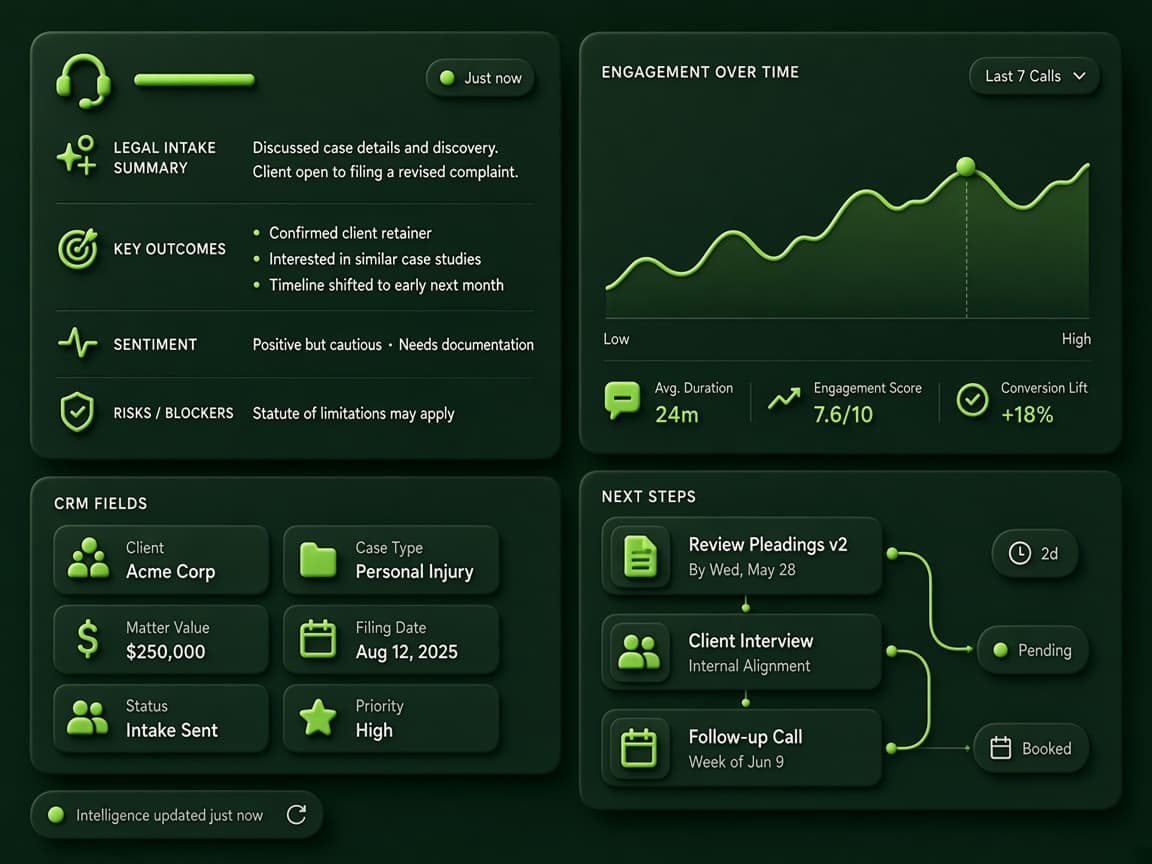The height and width of the screenshot is (864, 1152).
Task: Click the people icon in the Status field
Action: click(87, 718)
